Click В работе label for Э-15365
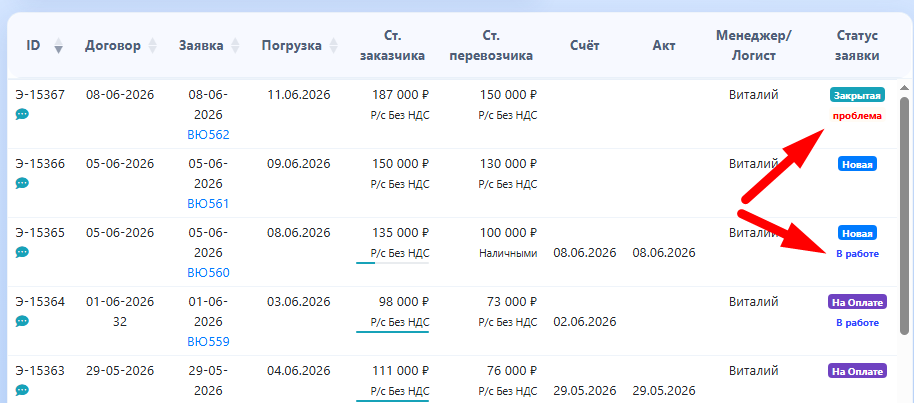 pos(857,254)
